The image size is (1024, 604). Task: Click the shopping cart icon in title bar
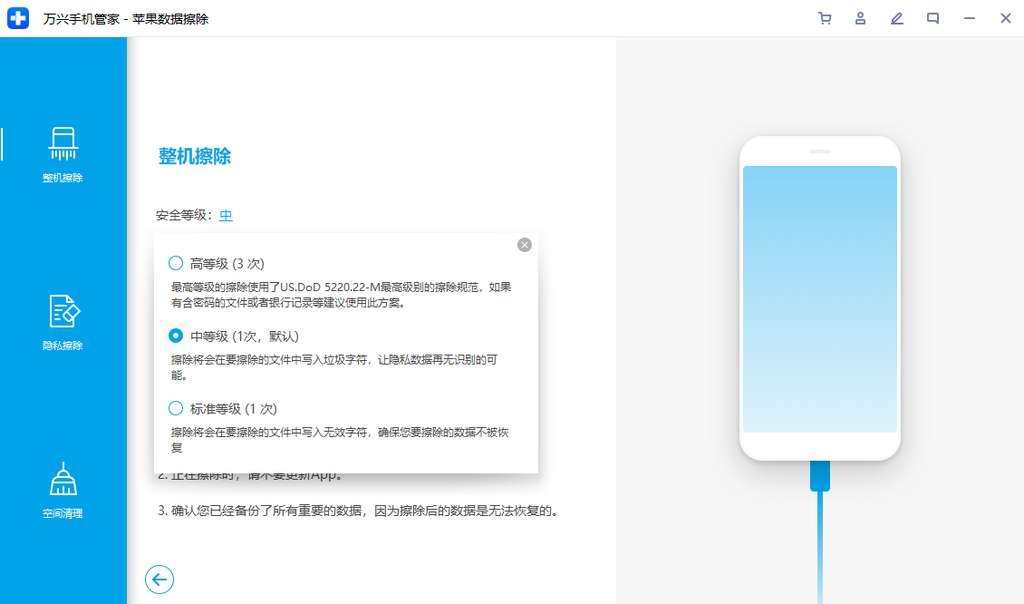(x=824, y=18)
